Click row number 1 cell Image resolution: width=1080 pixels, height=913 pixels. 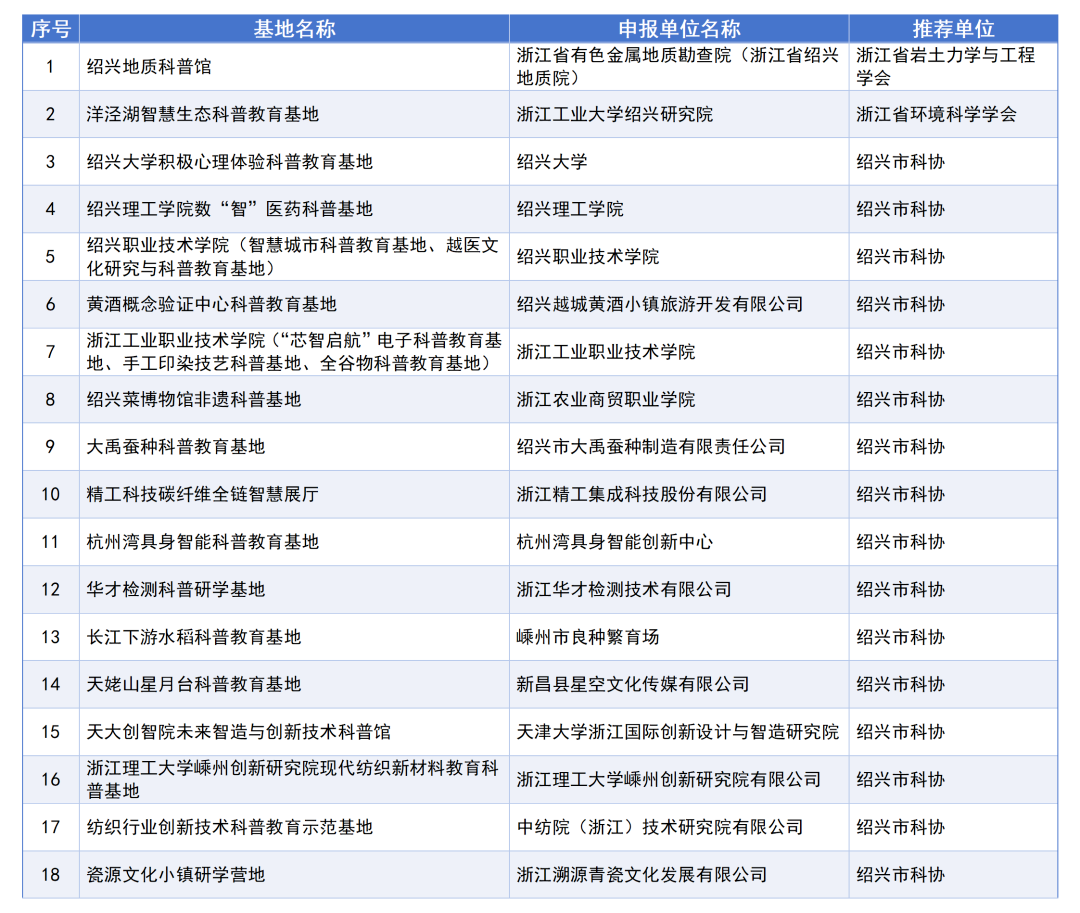point(51,67)
